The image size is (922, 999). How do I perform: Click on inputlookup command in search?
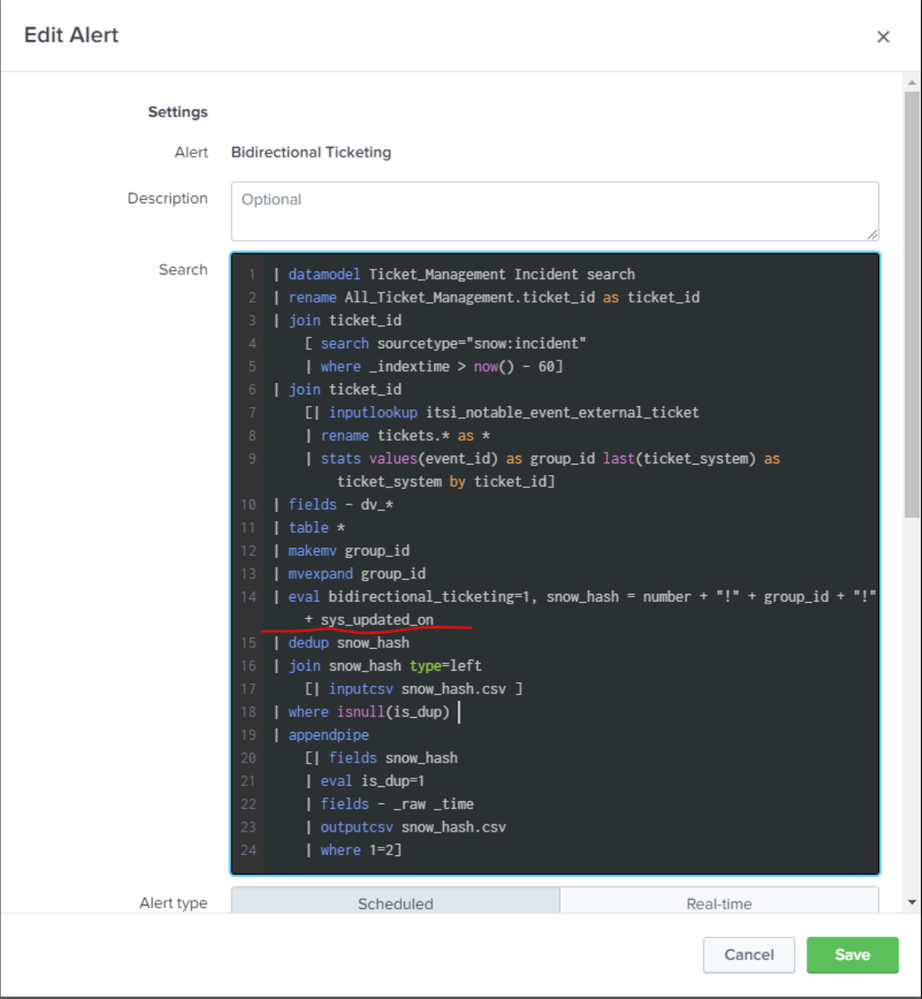click(373, 413)
